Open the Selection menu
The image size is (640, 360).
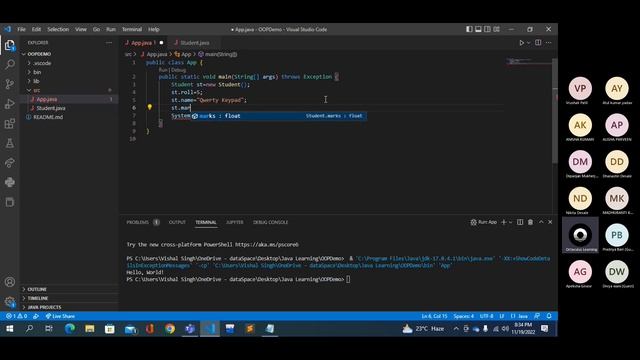click(x=58, y=29)
